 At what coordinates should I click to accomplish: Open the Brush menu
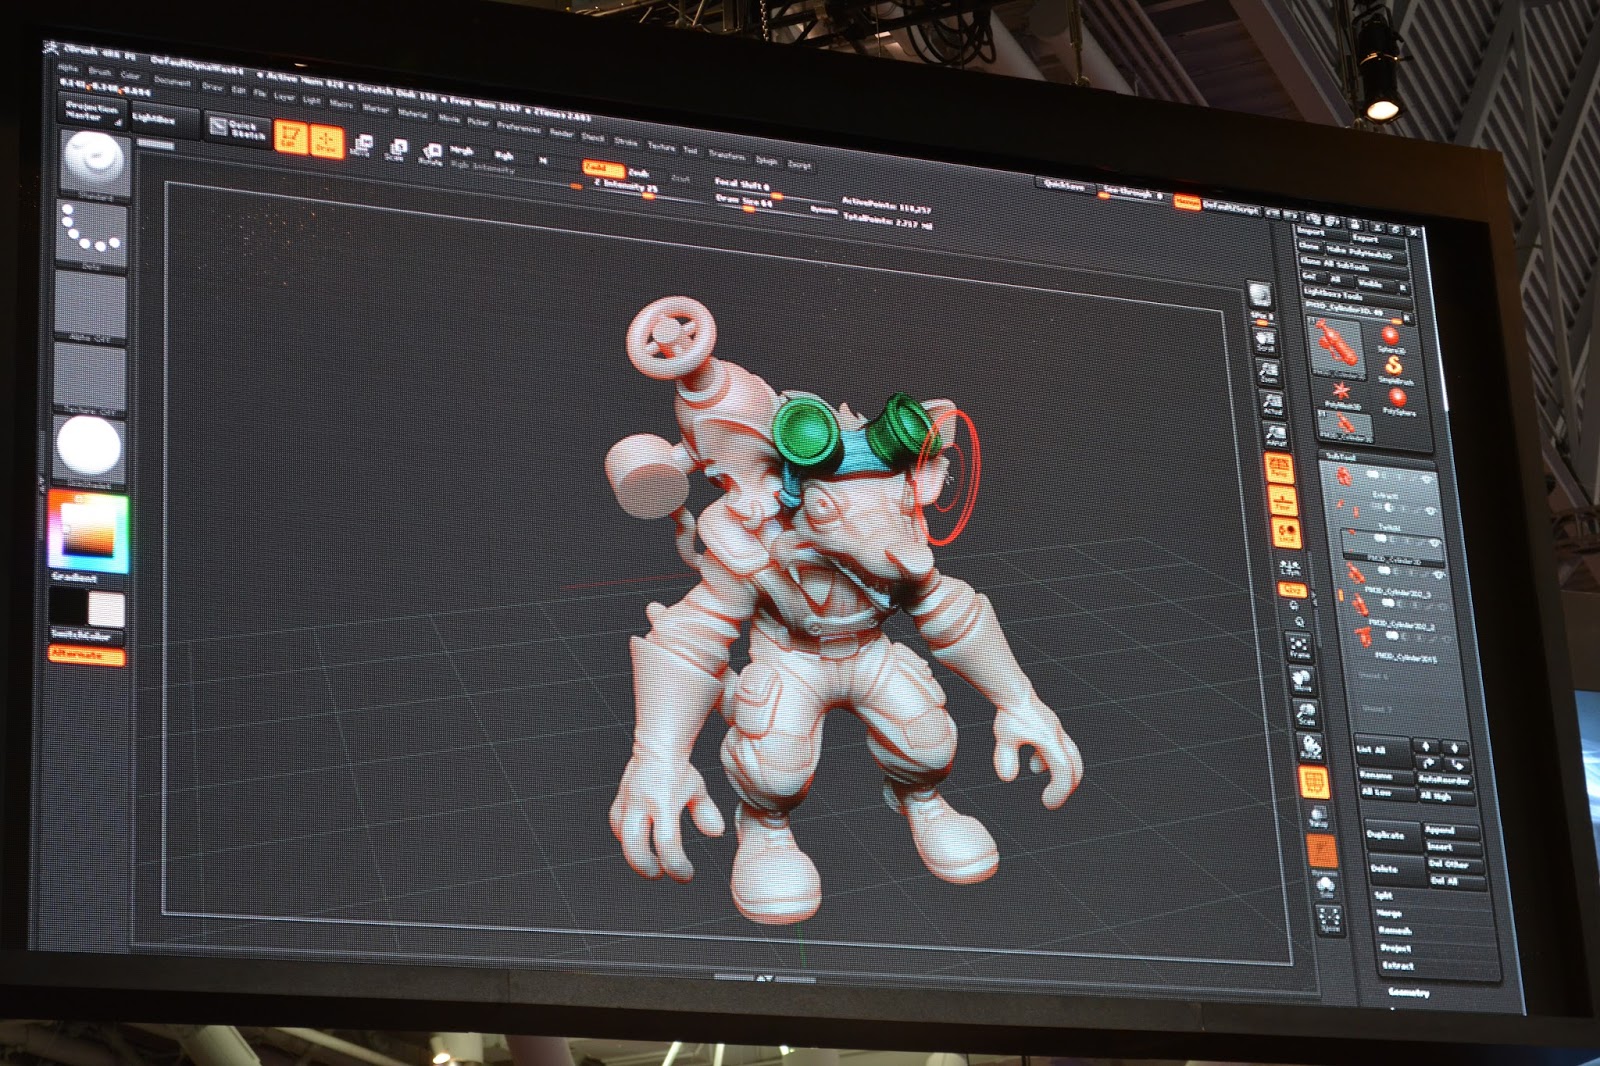click(x=99, y=71)
